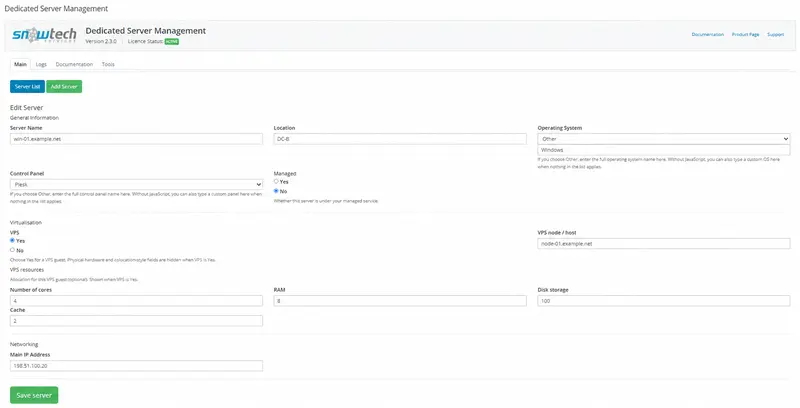Click the Add Server button

pos(64,86)
